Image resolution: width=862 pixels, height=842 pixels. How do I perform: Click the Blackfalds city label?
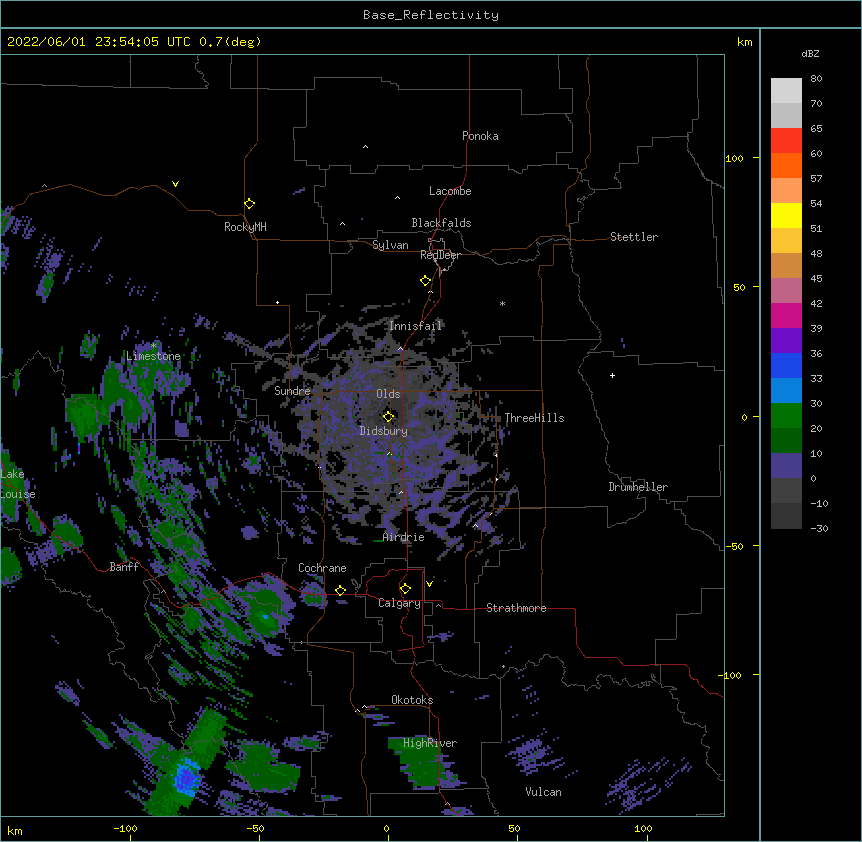click(441, 223)
